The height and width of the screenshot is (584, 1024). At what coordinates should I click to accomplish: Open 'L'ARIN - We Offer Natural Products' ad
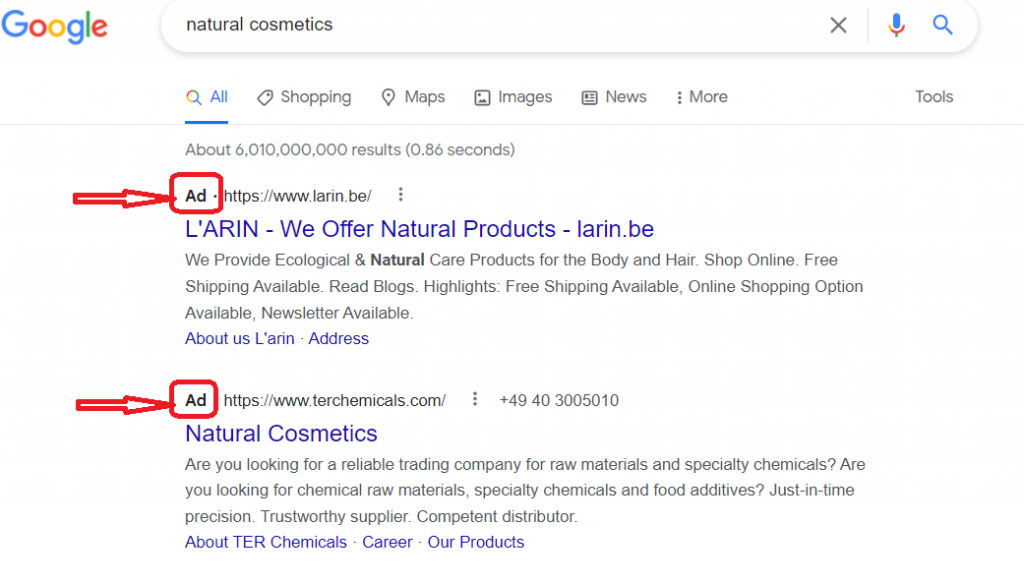click(419, 229)
